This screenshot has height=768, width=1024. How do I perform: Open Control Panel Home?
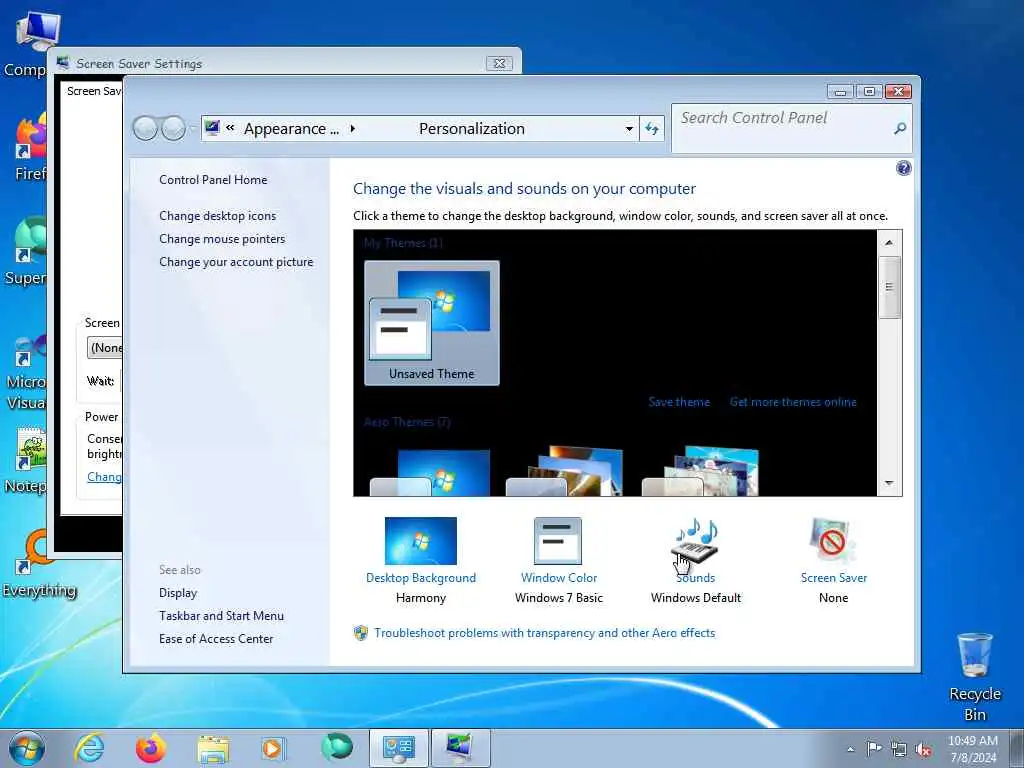pyautogui.click(x=213, y=180)
